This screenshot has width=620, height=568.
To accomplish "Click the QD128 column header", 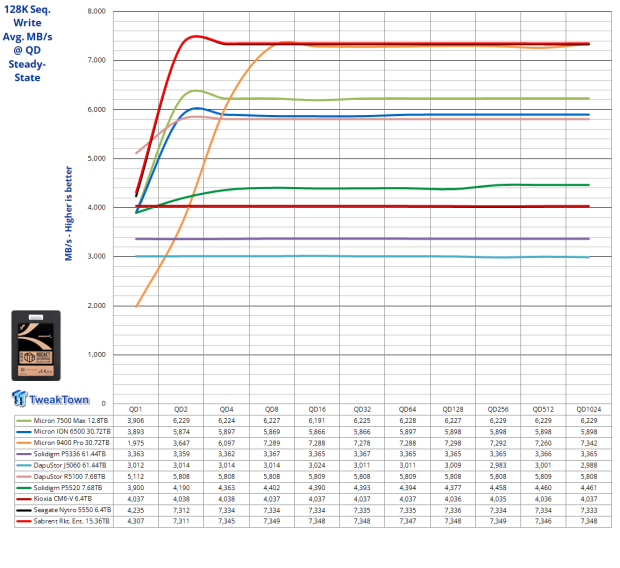I will coord(453,409).
